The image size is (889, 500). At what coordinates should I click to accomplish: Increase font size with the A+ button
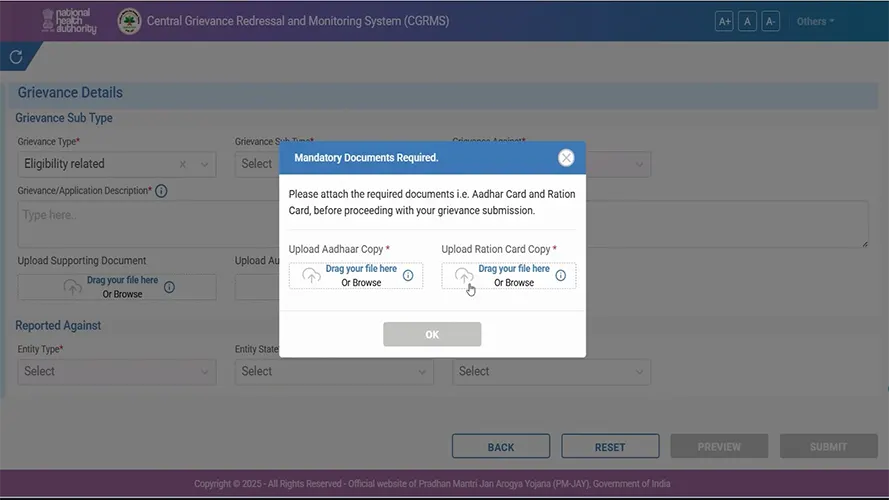[x=724, y=22]
